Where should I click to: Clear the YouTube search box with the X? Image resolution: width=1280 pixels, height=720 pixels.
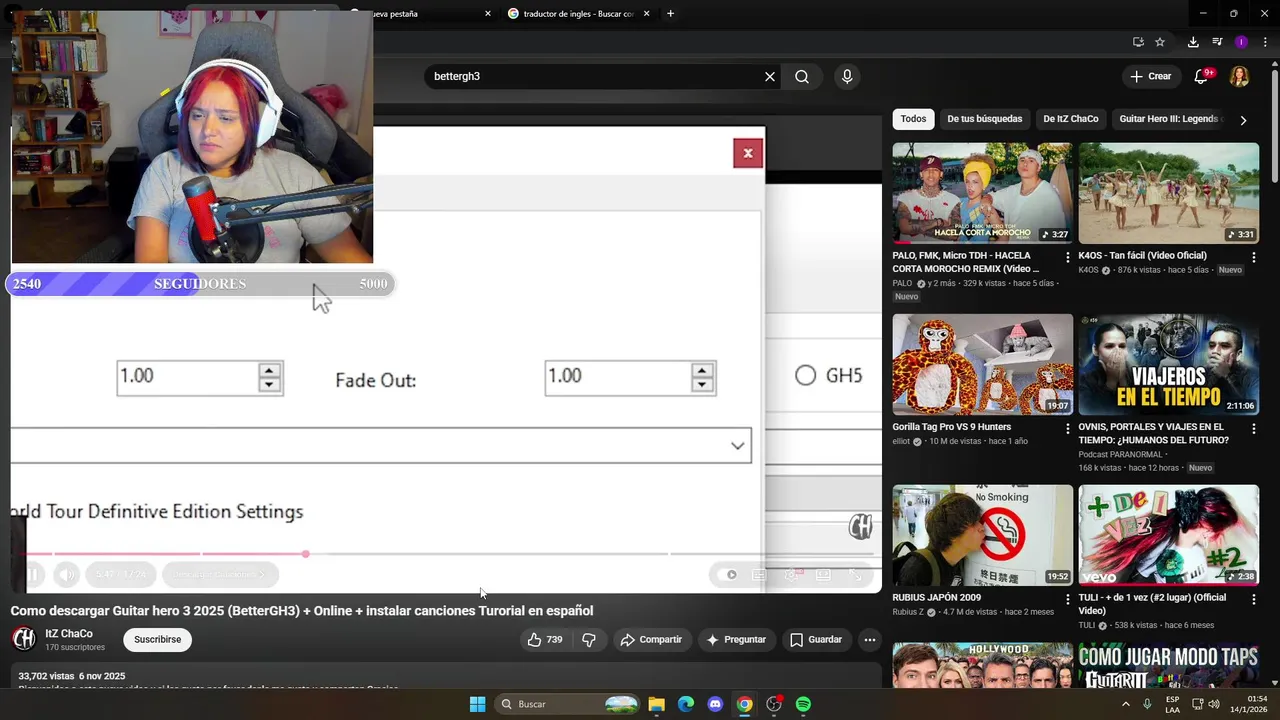[770, 76]
